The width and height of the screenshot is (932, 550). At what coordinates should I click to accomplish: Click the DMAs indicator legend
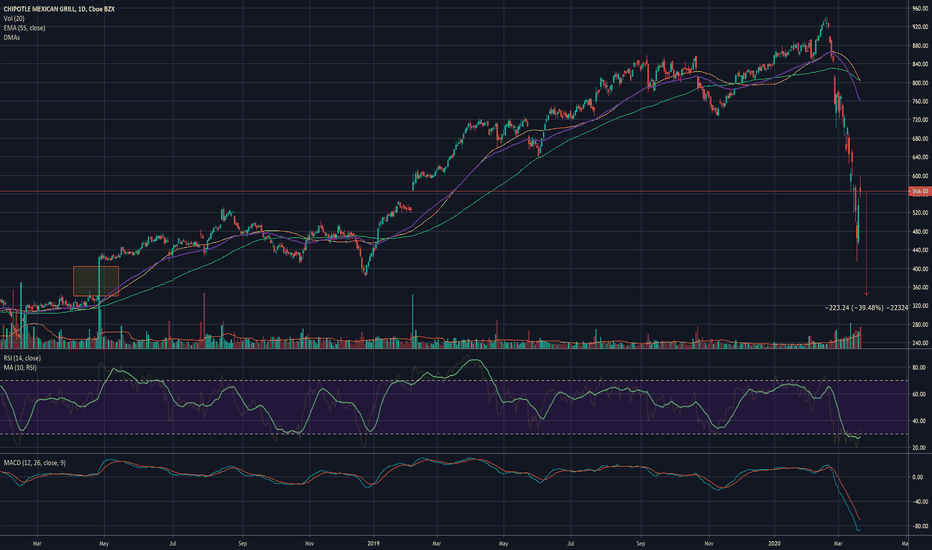[12, 37]
